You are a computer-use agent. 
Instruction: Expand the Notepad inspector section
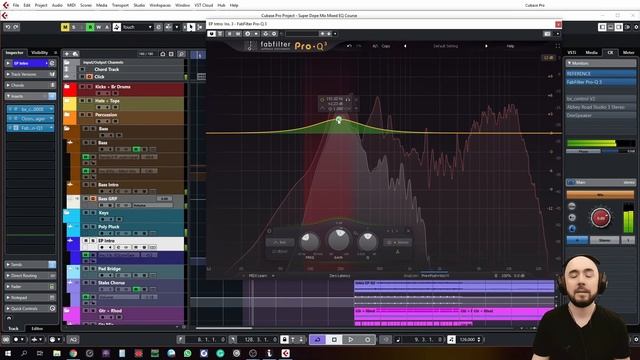point(8,298)
